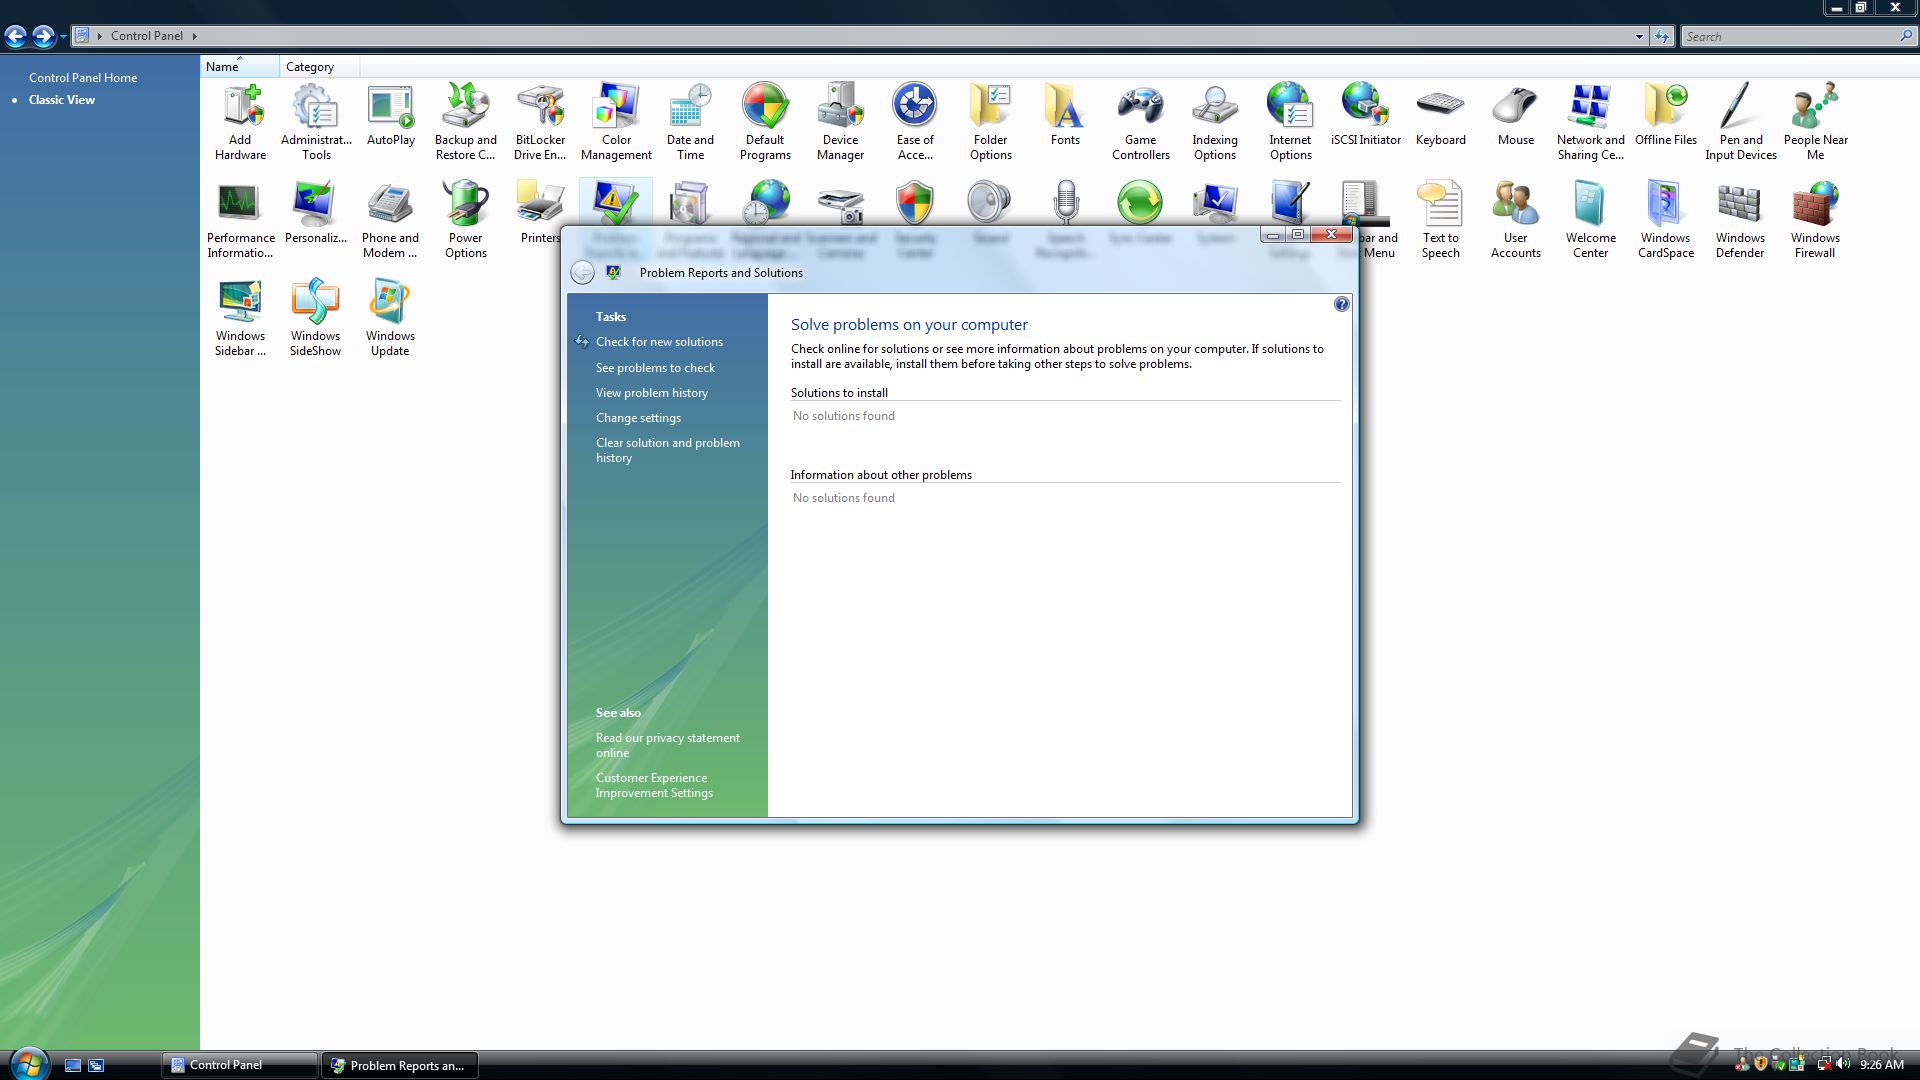Open Network and Sharing Center icon
This screenshot has width=1920, height=1080.
point(1591,121)
